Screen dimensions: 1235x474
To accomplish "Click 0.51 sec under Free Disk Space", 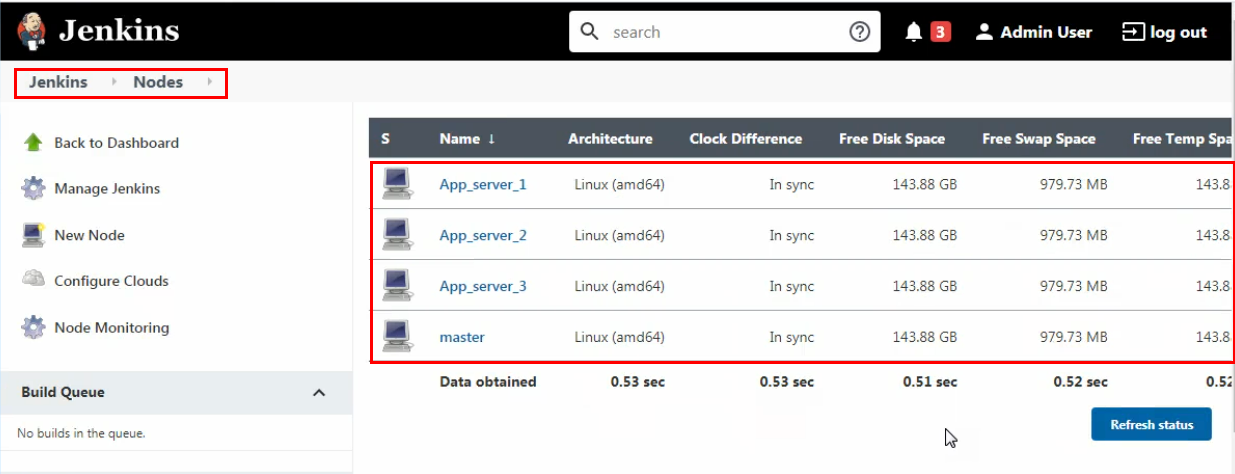I will pos(930,382).
